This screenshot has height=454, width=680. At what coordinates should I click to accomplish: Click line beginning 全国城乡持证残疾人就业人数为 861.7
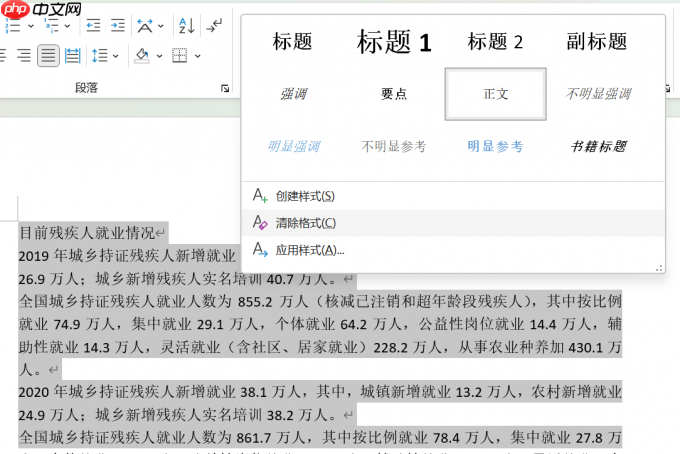320,438
